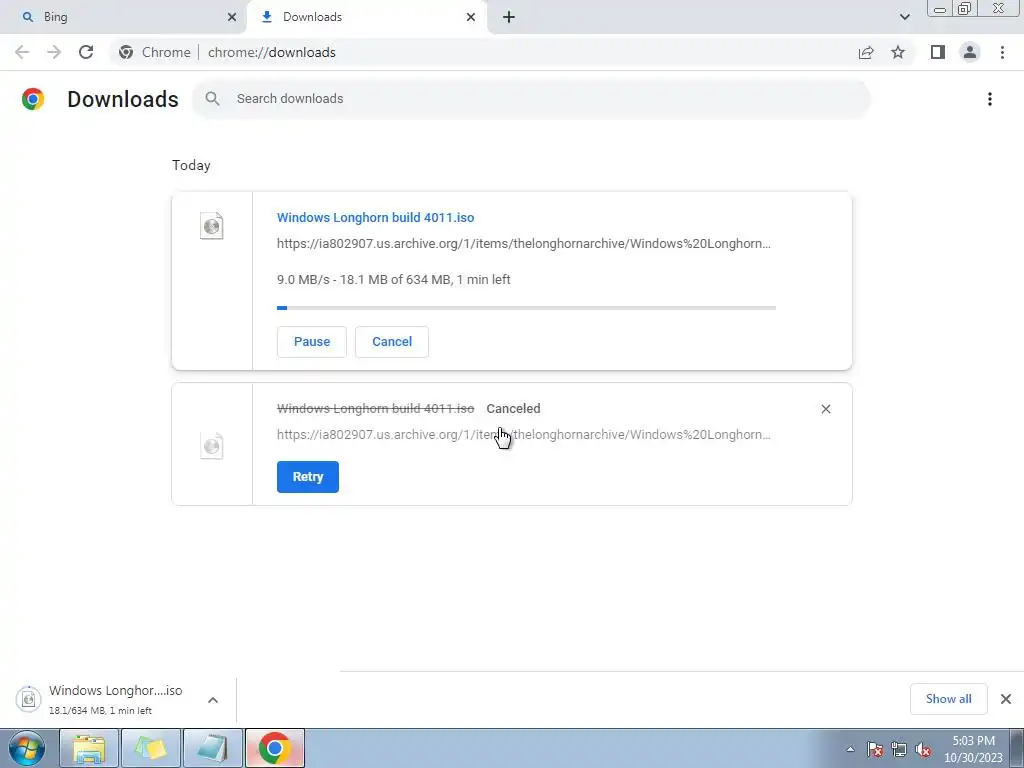
Task: Open the muted volume tray icon
Action: click(923, 749)
